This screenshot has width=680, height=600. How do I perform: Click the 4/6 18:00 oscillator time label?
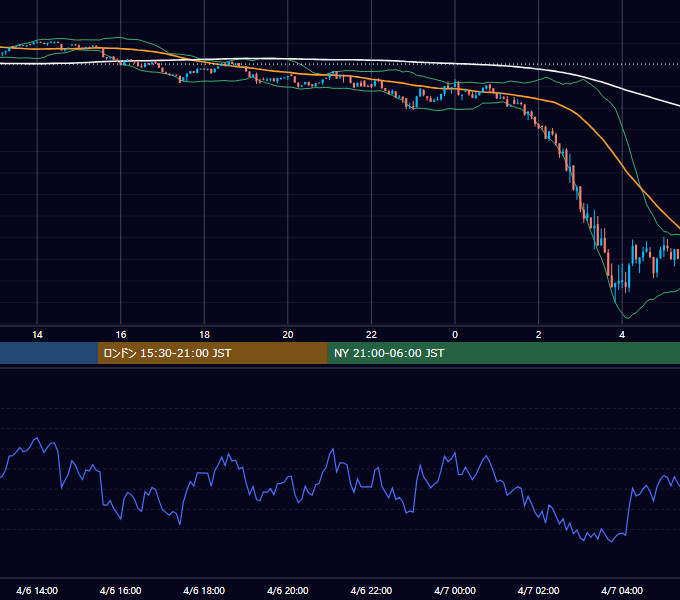[204, 590]
